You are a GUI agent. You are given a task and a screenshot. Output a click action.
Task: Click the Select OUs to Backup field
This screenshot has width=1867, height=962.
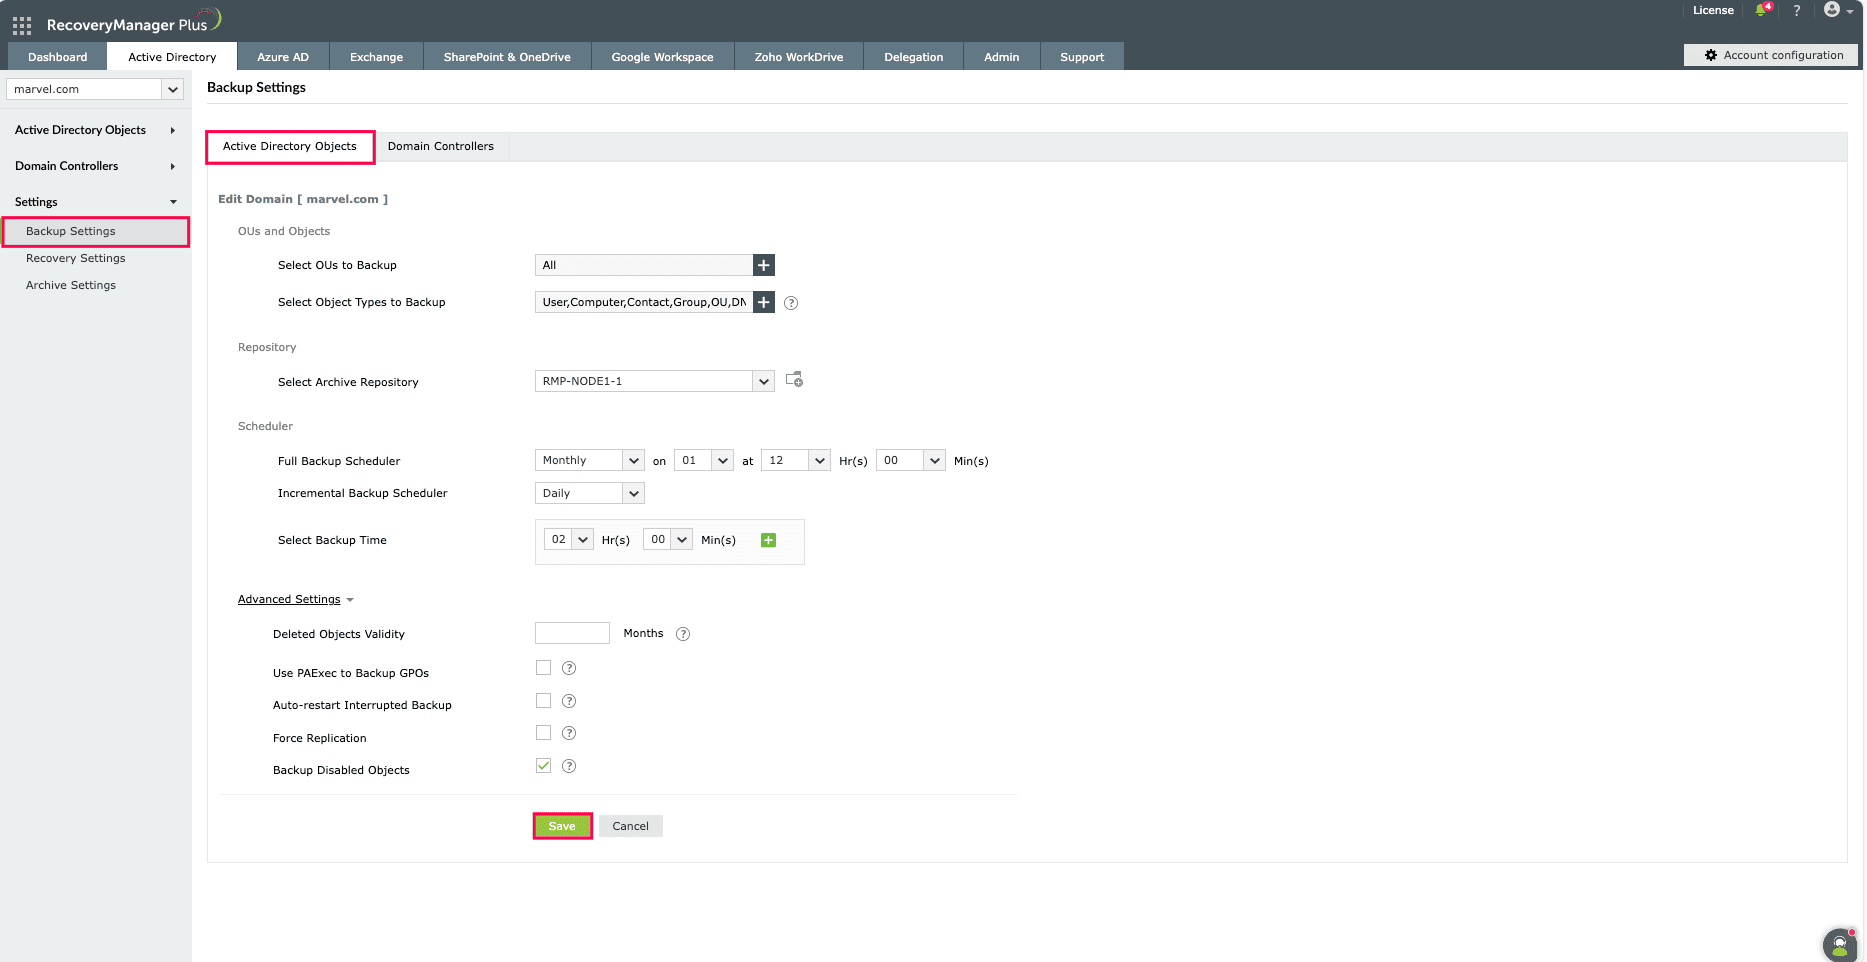(644, 265)
